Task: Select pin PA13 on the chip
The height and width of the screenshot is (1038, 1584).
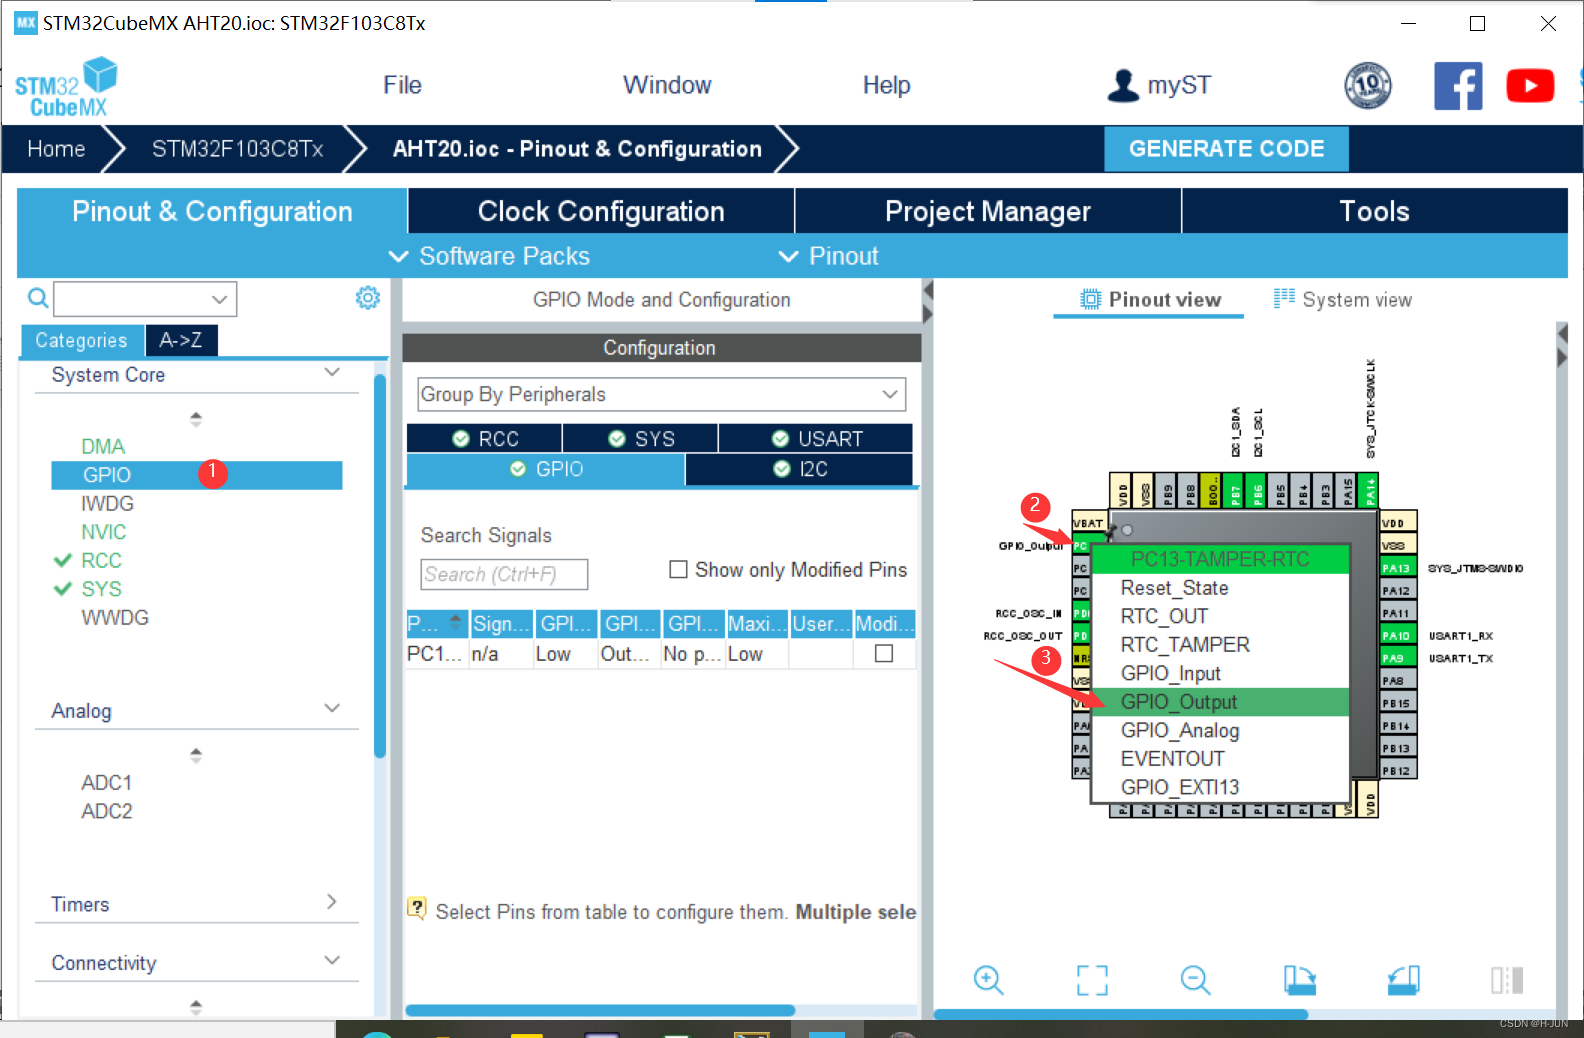Action: (1397, 568)
